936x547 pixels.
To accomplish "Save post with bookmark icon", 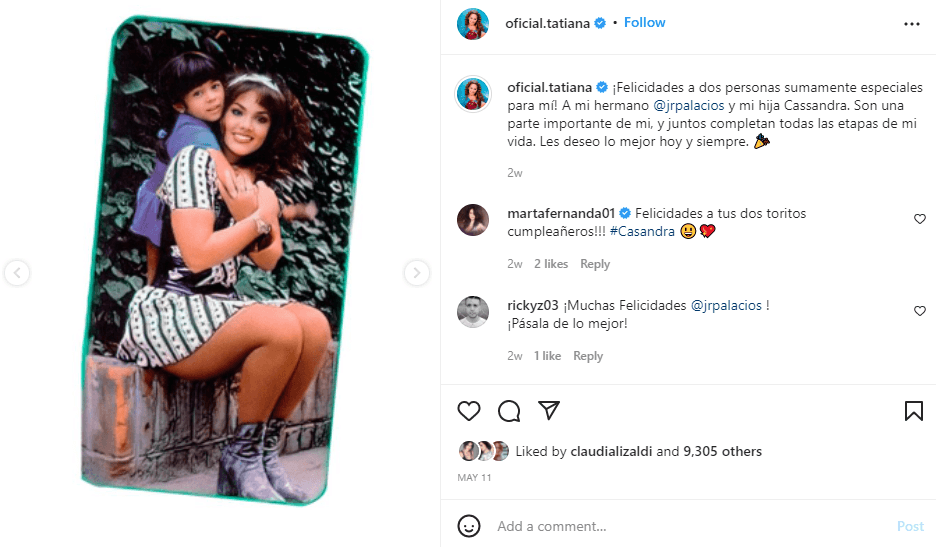I will click(x=913, y=411).
